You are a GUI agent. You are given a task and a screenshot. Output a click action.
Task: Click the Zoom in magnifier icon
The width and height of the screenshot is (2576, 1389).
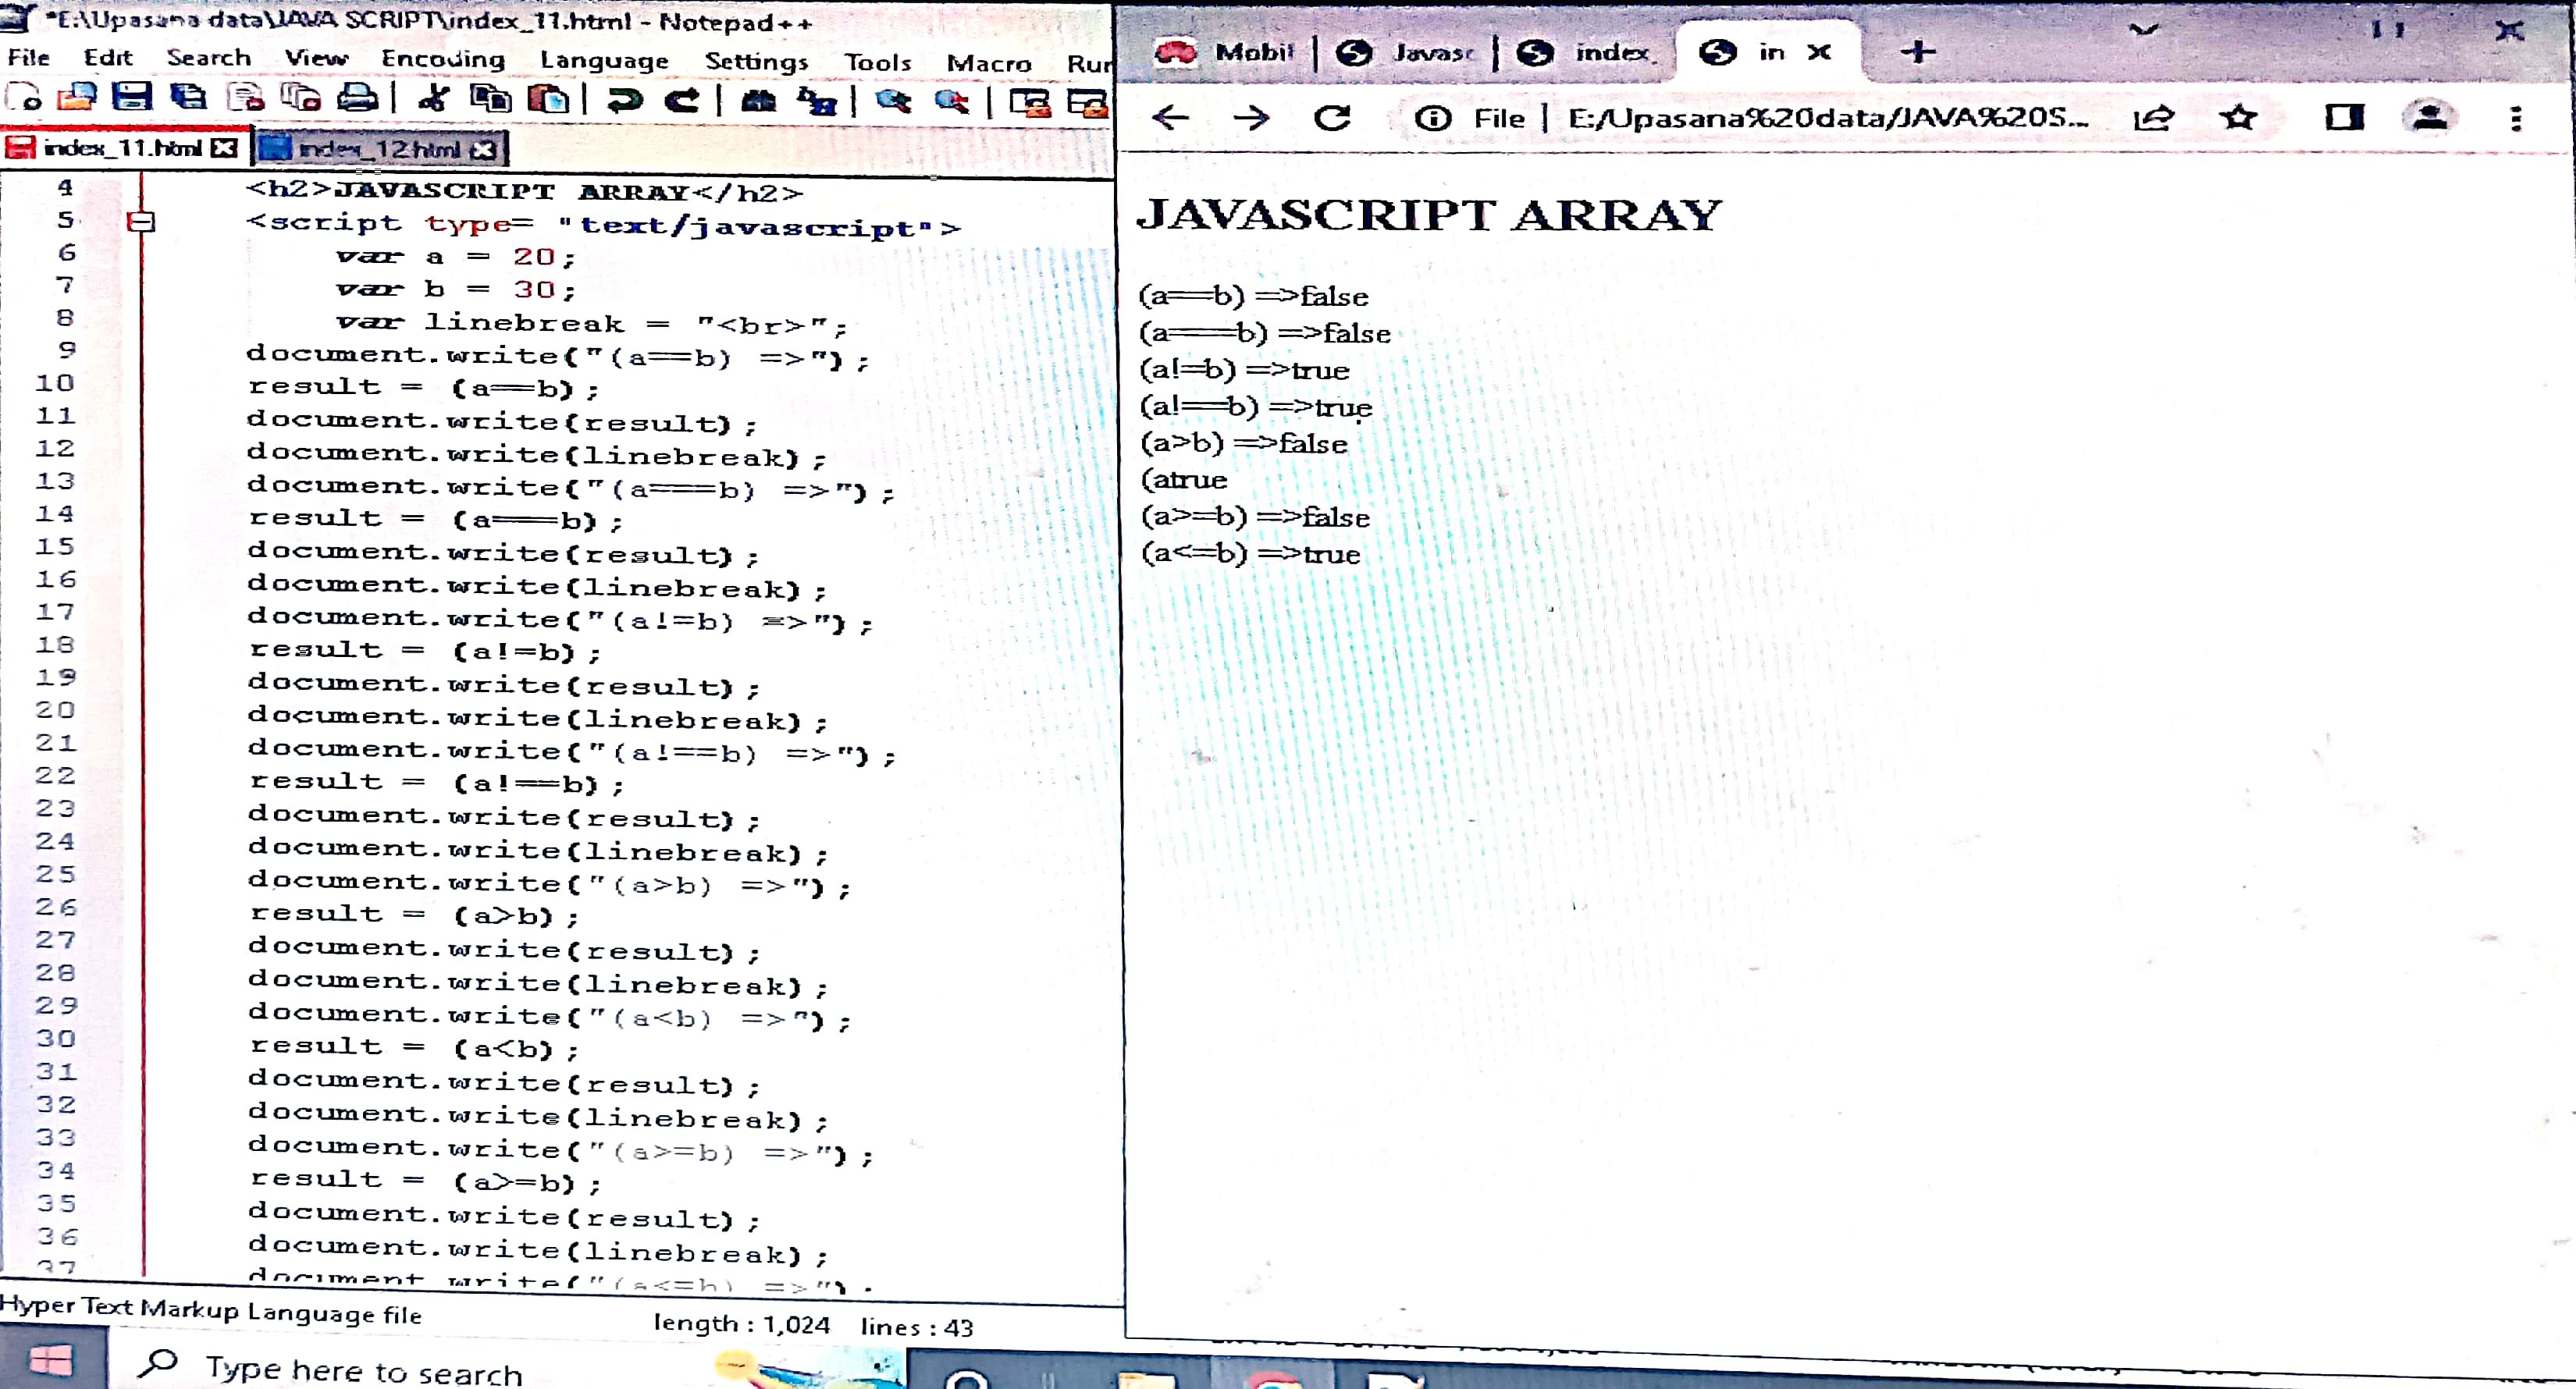893,100
